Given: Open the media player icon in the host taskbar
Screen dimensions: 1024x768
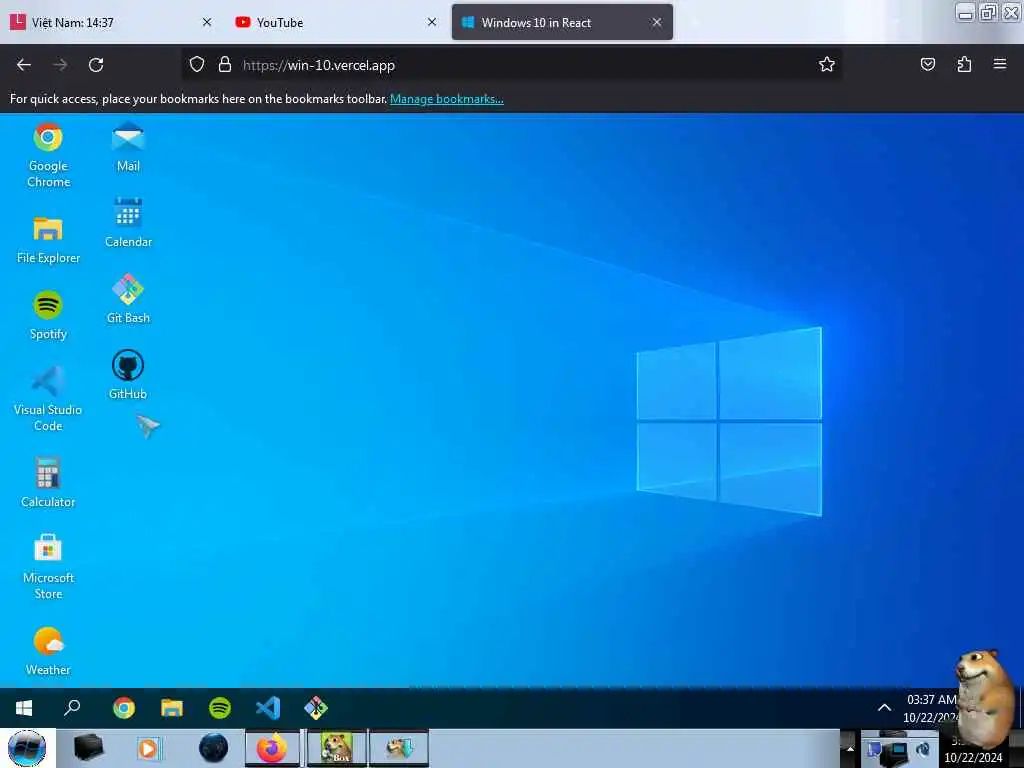Looking at the screenshot, I should [x=148, y=748].
